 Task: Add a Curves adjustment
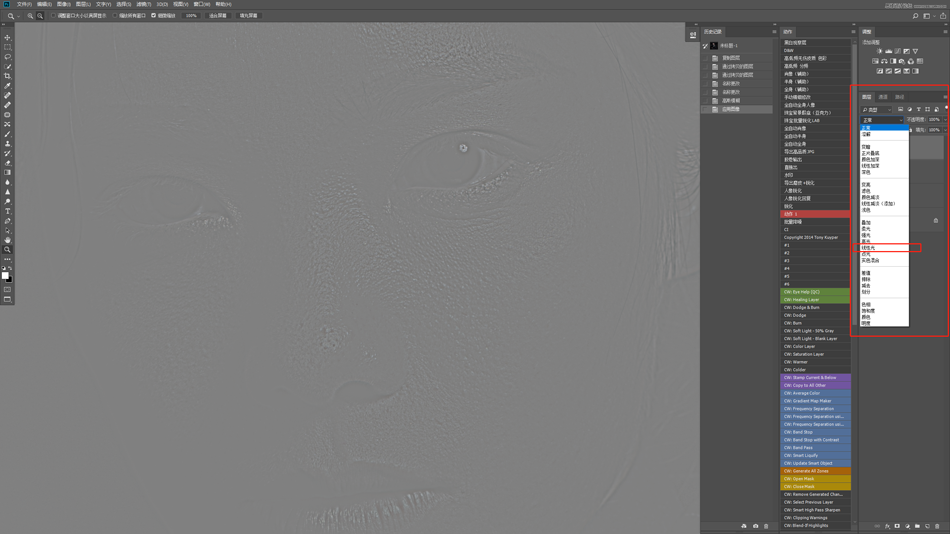click(x=898, y=52)
